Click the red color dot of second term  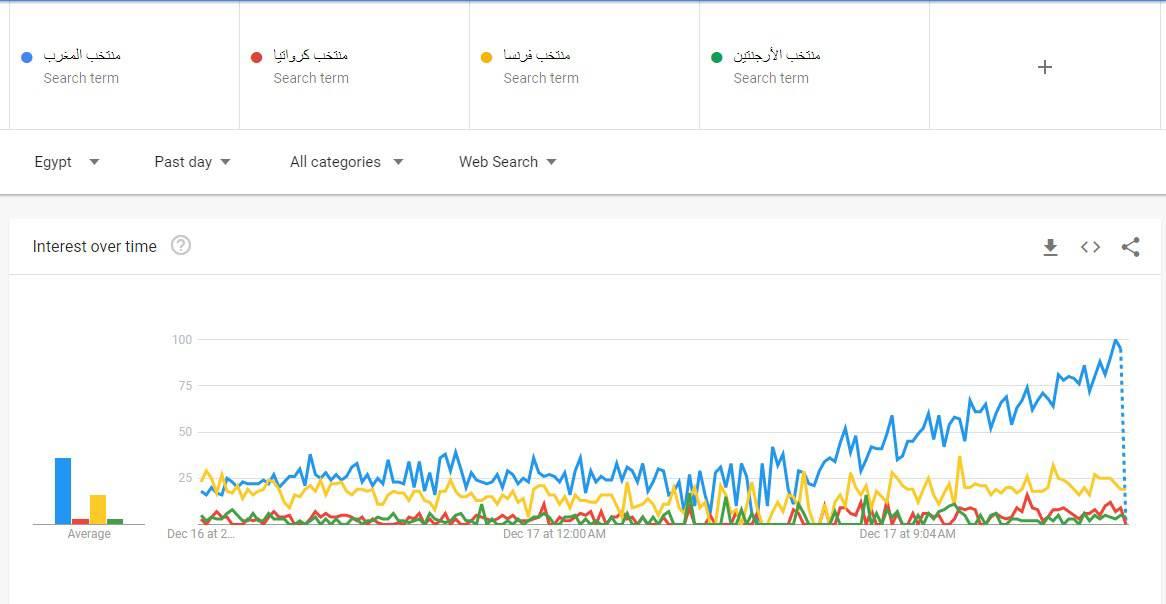(x=256, y=57)
